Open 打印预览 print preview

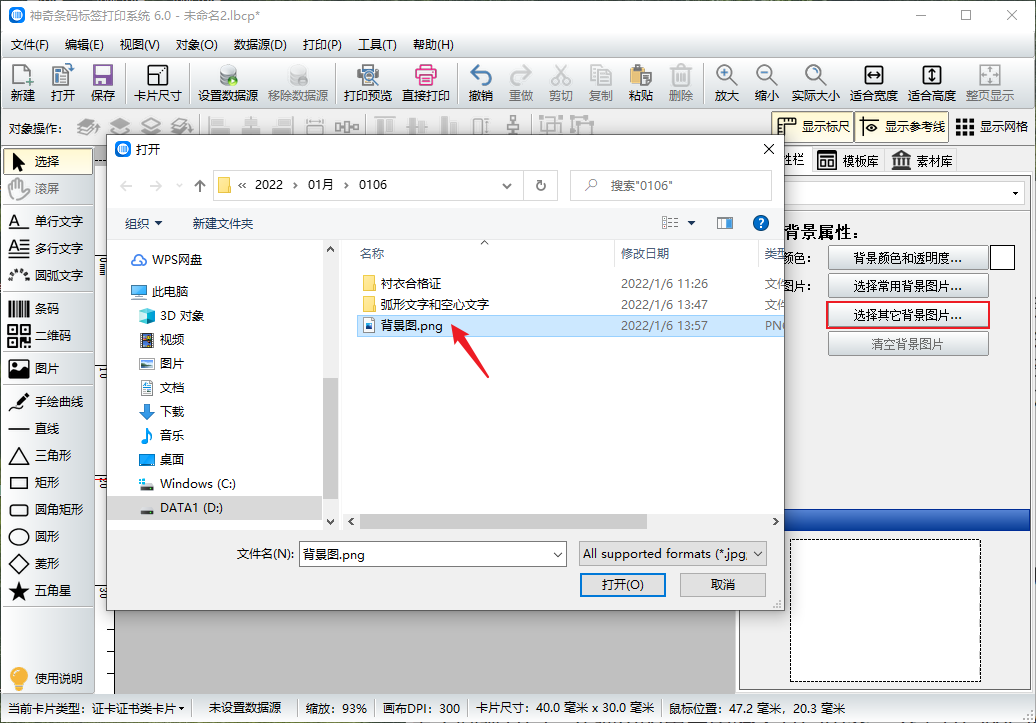[368, 83]
